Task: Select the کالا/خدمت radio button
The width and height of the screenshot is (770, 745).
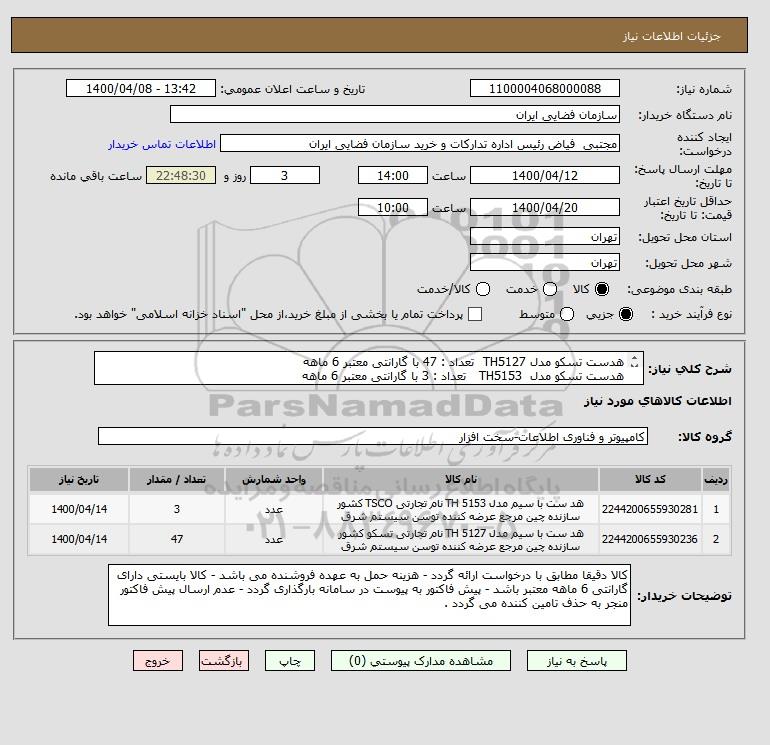Action: point(483,289)
